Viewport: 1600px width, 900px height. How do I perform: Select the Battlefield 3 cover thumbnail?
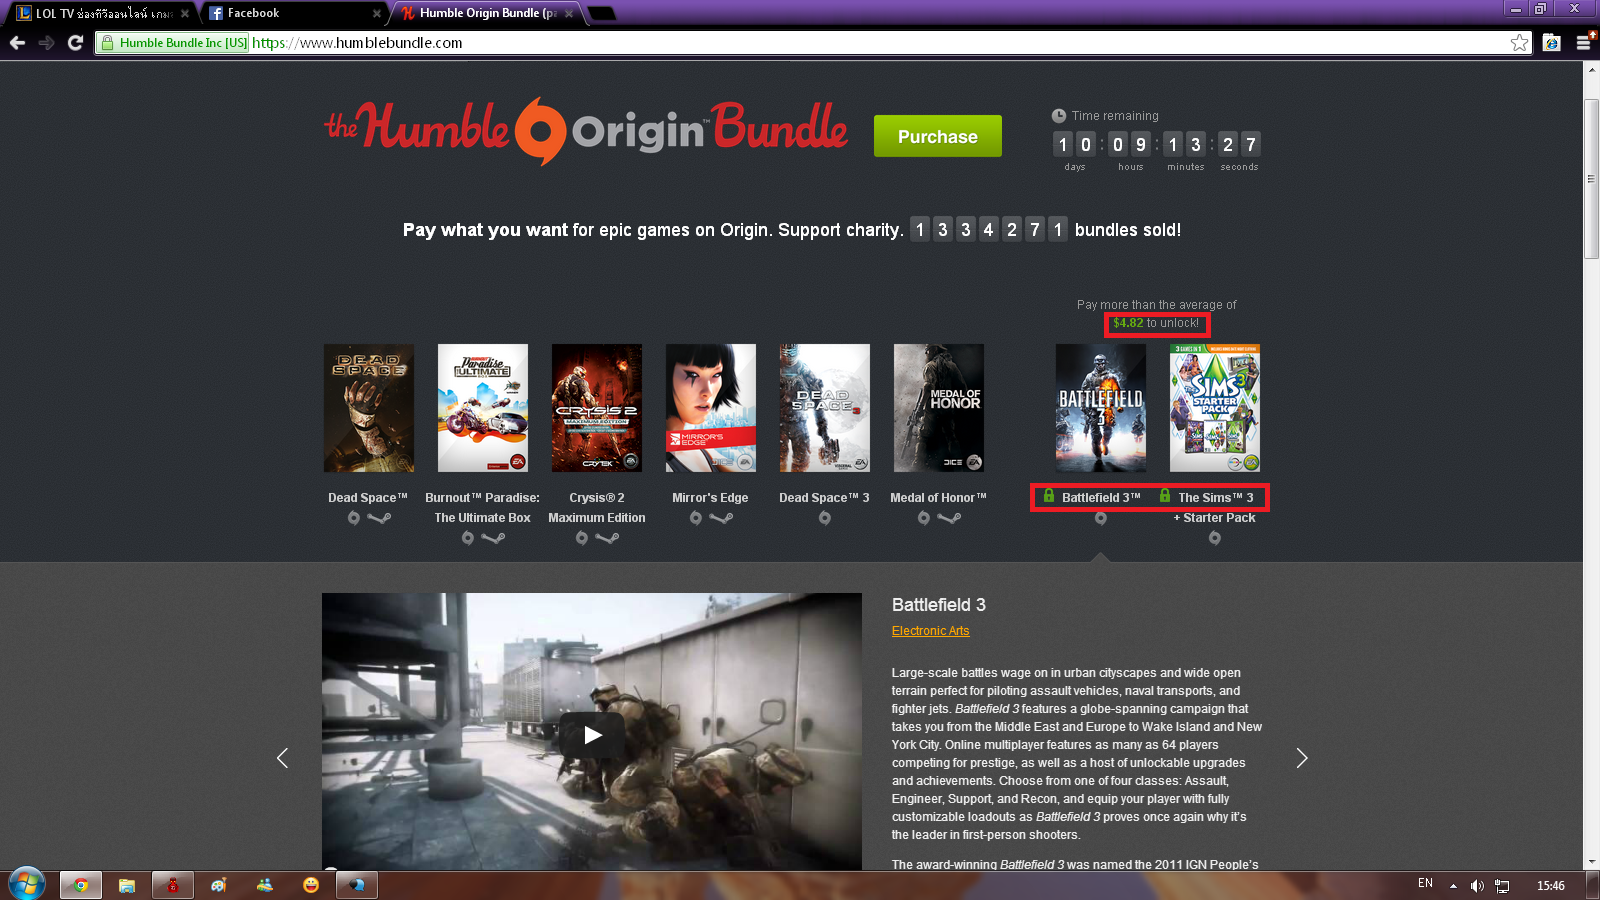point(1101,408)
